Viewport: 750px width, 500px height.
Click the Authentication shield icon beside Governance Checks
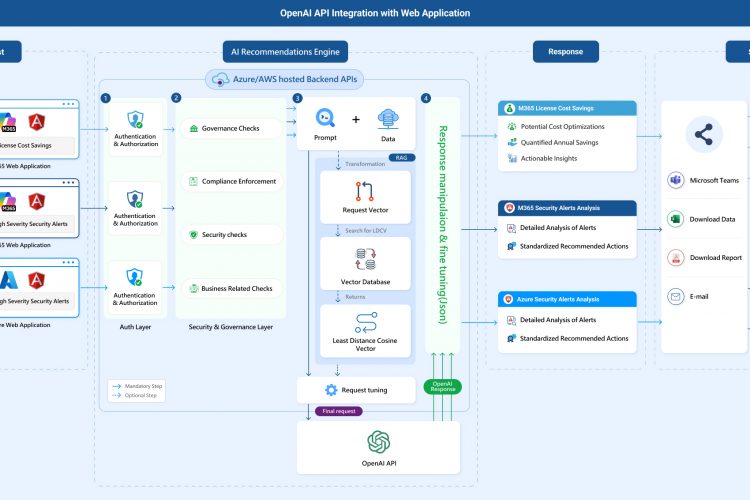[135, 120]
